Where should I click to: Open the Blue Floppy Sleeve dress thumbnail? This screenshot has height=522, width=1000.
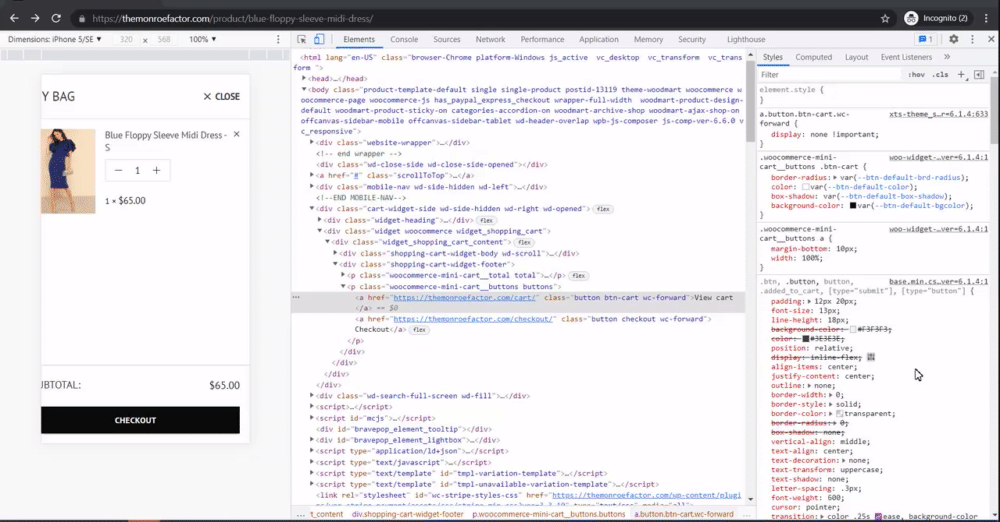[68, 171]
